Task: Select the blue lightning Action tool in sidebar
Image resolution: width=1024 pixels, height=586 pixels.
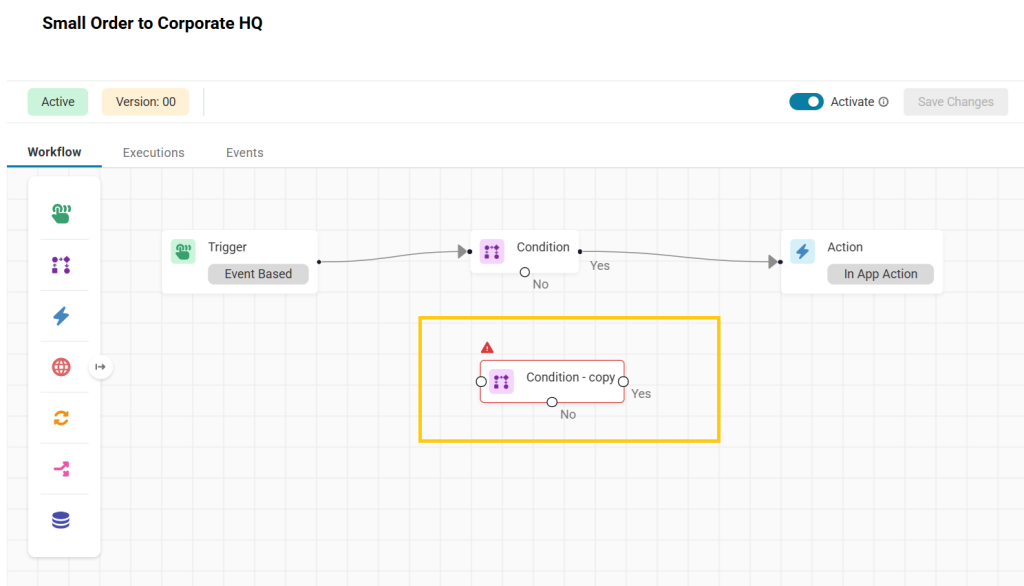Action: (x=61, y=316)
